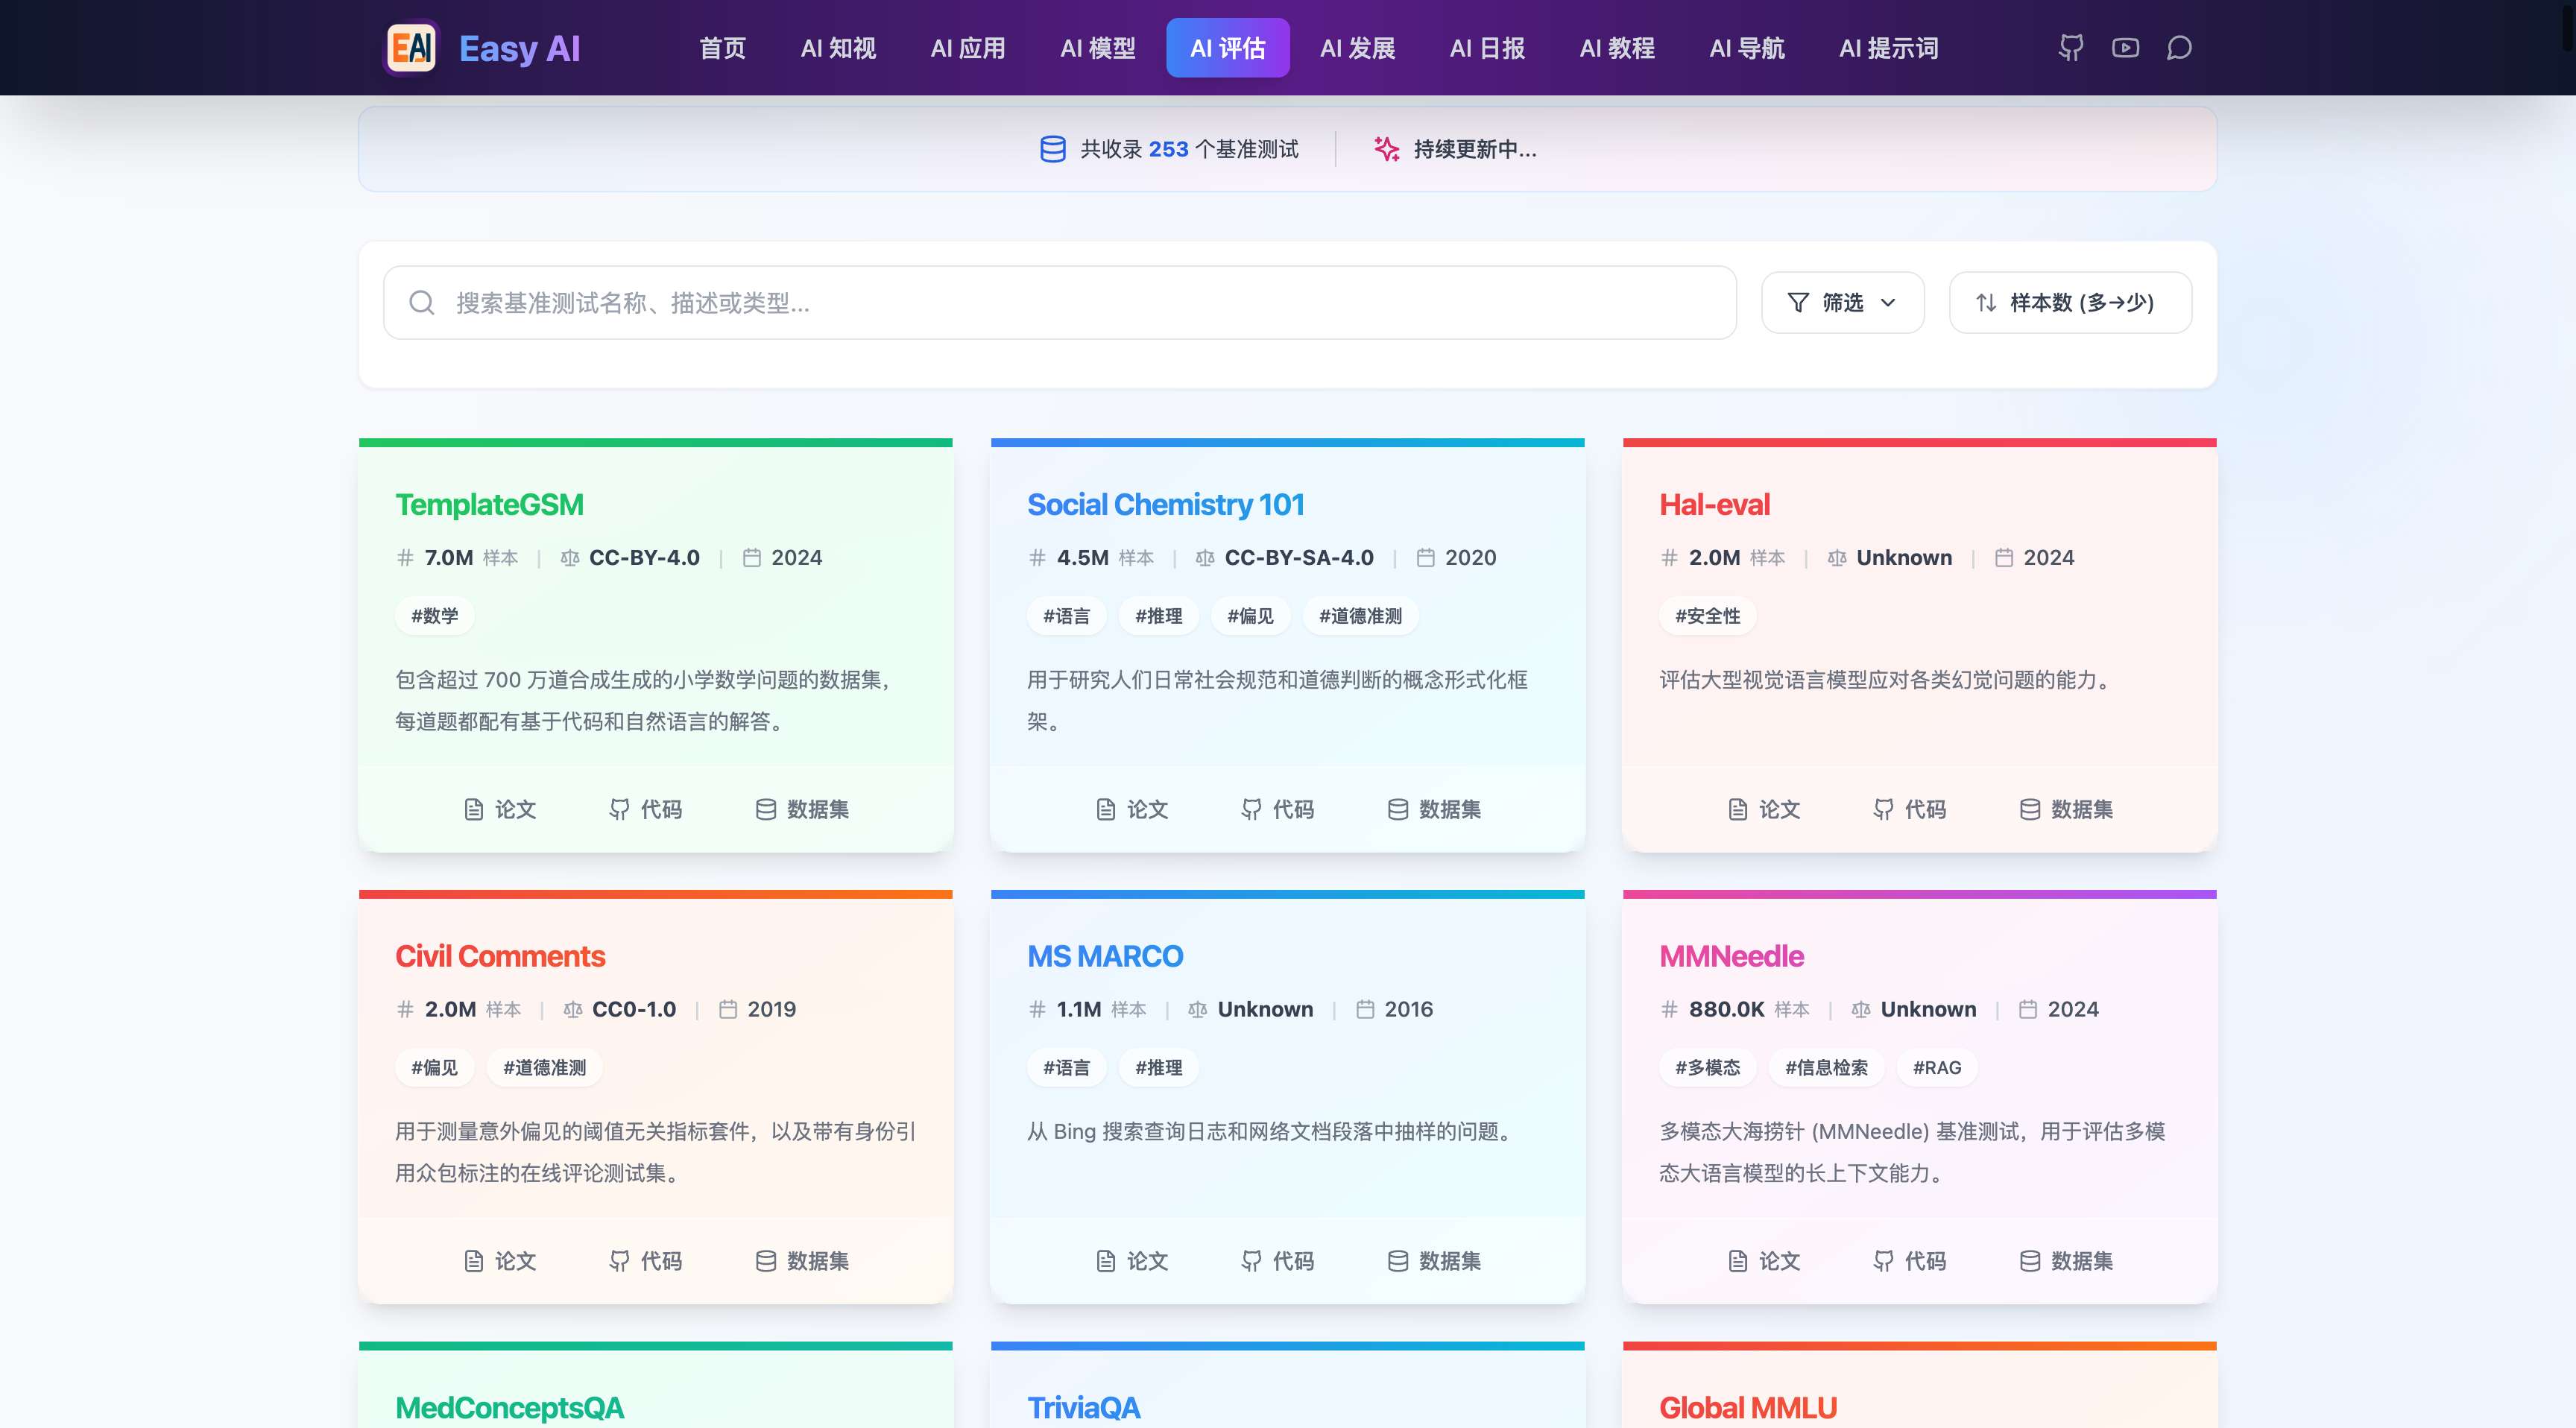The height and width of the screenshot is (1428, 2576).
Task: Open the AI 提示词 menu item
Action: 1888,47
